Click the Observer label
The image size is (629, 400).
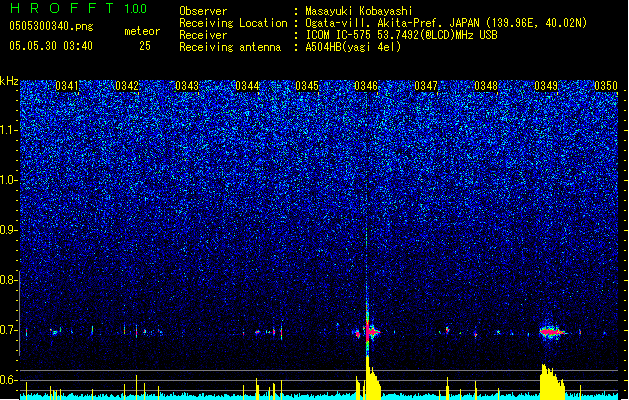click(203, 11)
